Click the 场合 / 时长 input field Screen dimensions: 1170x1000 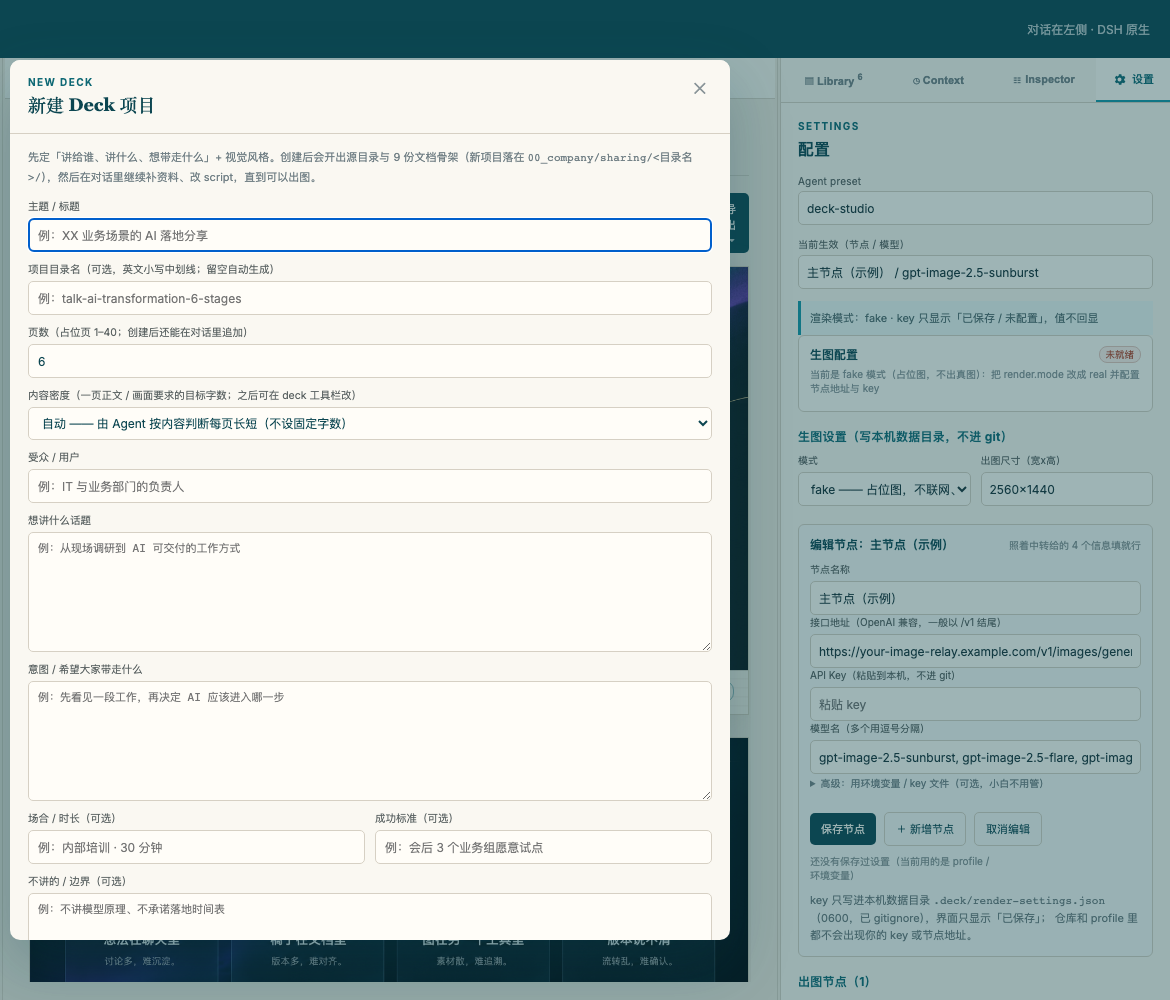[196, 847]
